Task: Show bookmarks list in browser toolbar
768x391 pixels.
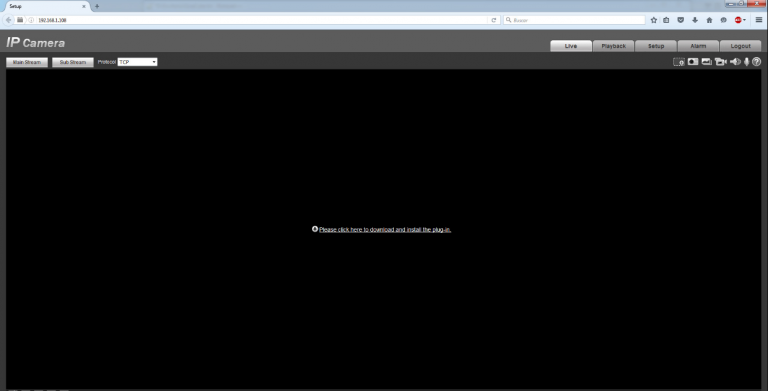Action: pos(666,20)
